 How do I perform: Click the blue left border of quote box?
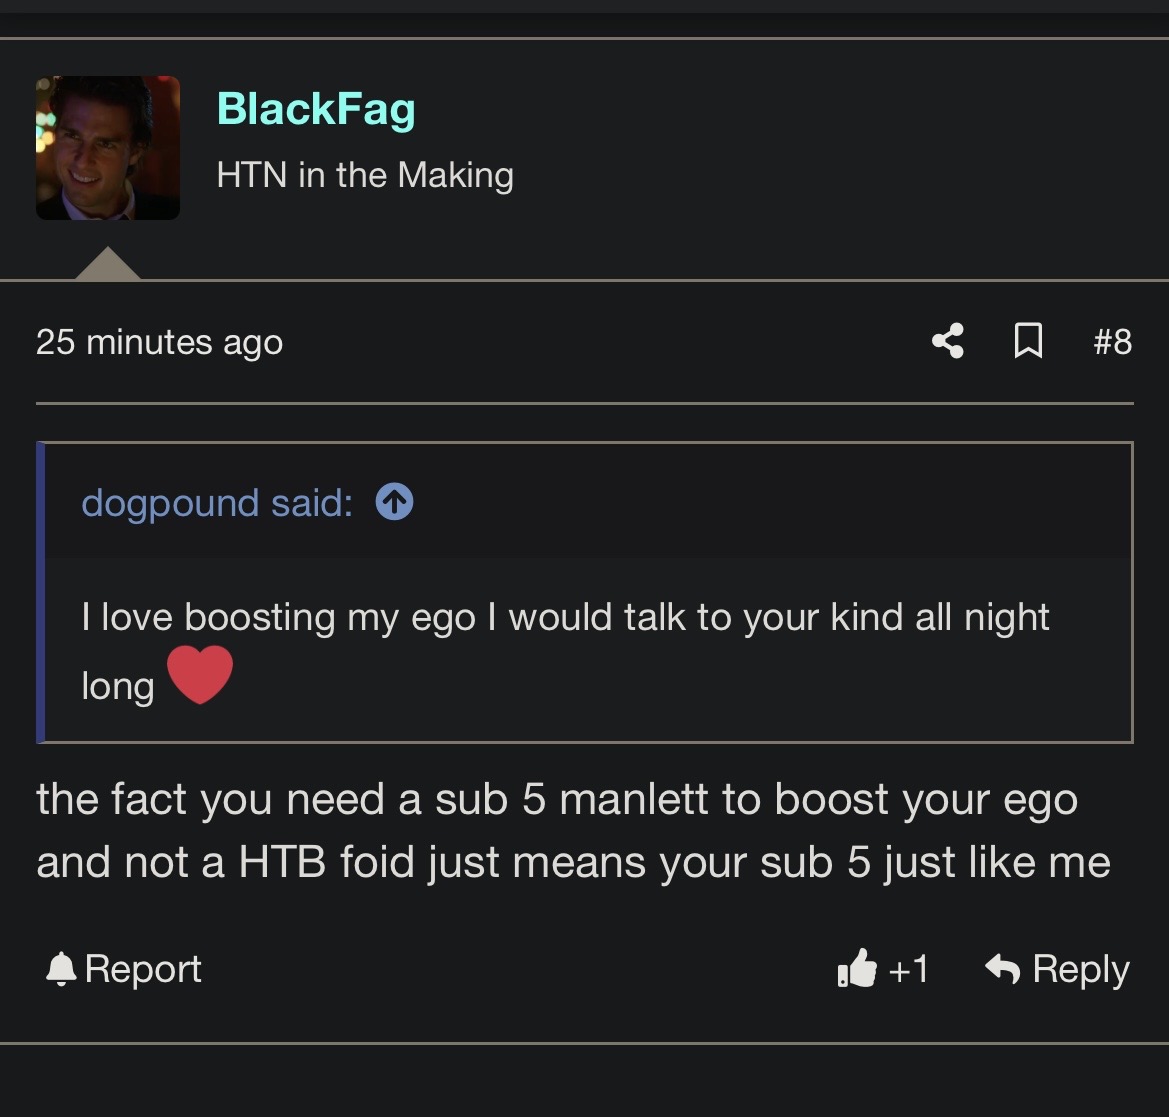[41, 592]
